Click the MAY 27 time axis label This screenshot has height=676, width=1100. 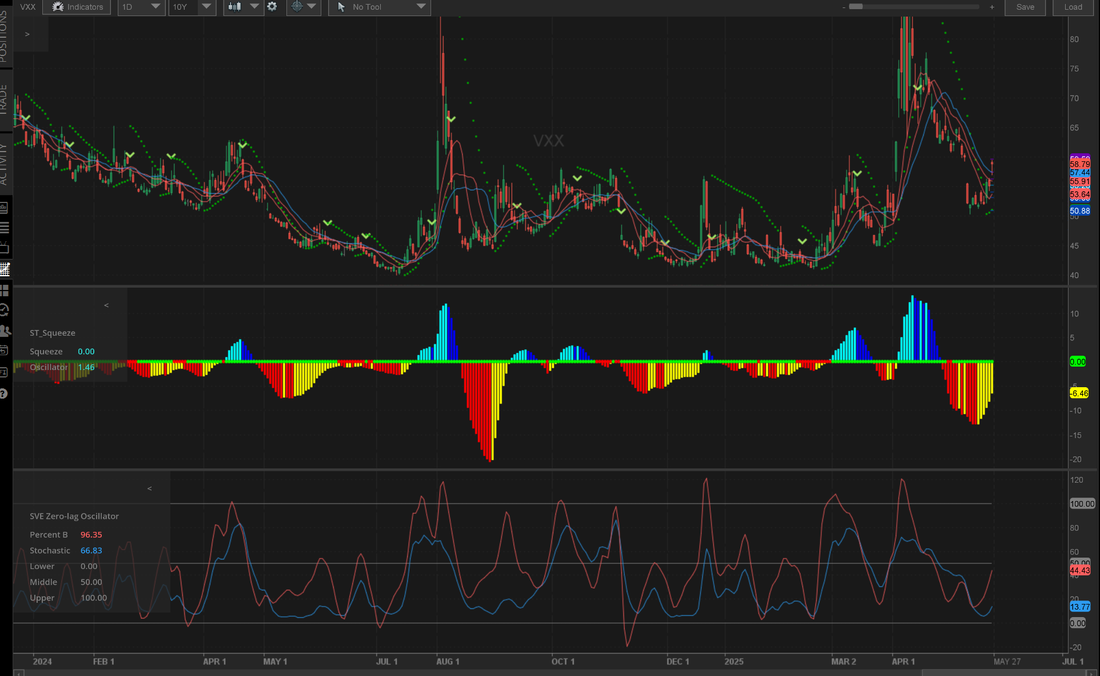click(1007, 662)
